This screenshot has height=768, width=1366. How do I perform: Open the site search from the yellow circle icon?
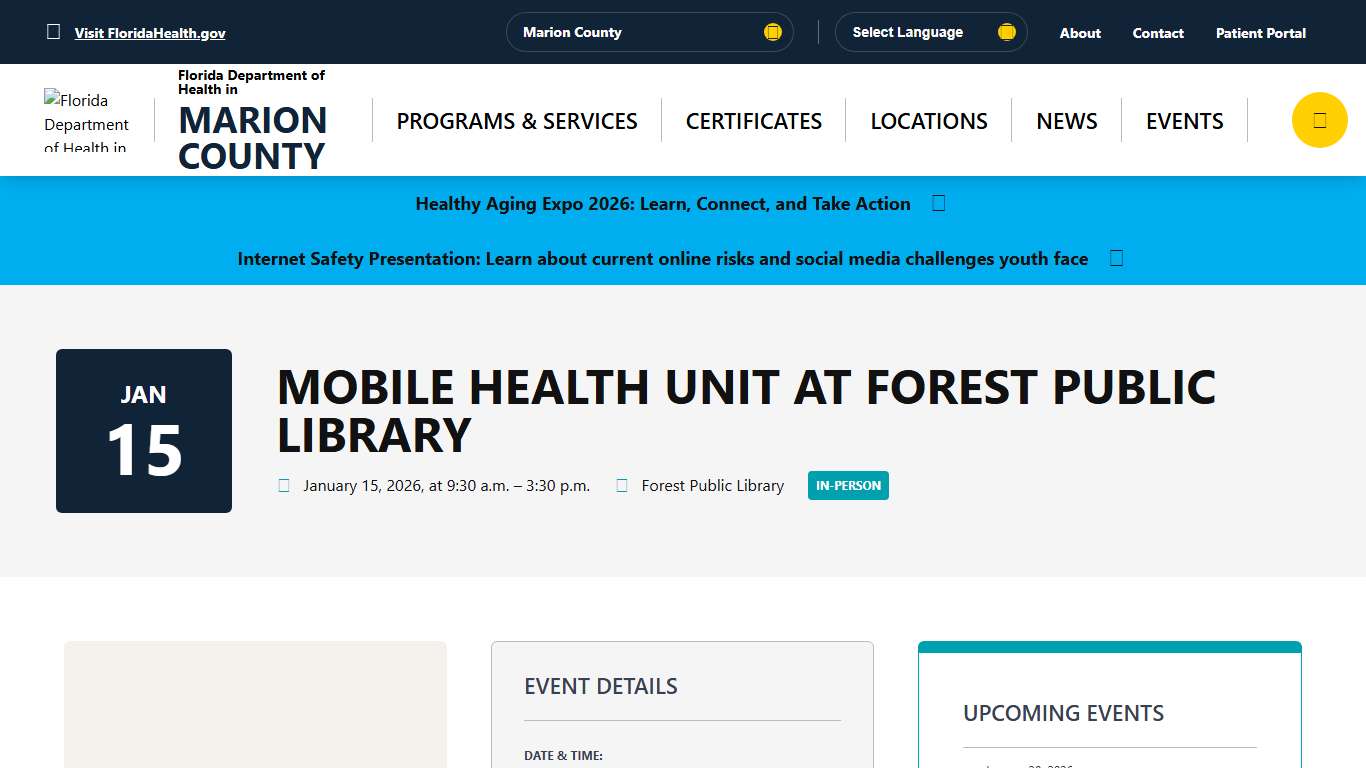click(1319, 119)
